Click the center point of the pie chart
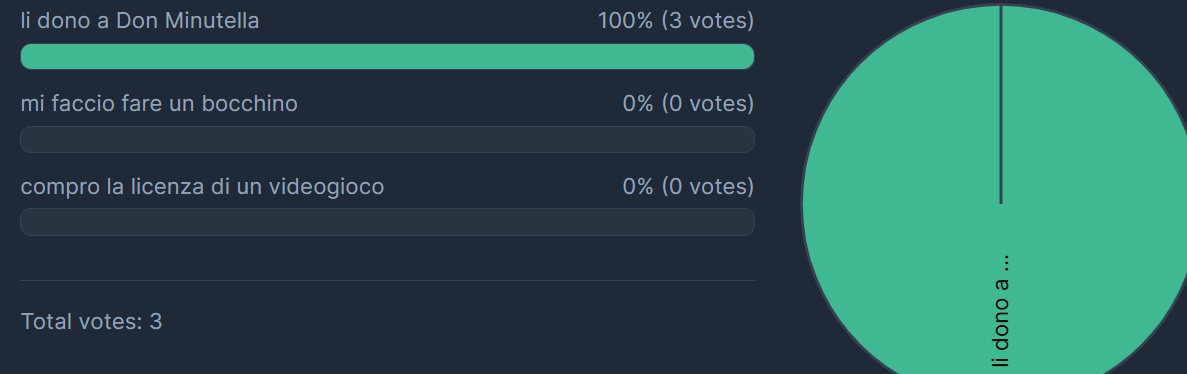This screenshot has height=374, width=1187. coord(1001,203)
